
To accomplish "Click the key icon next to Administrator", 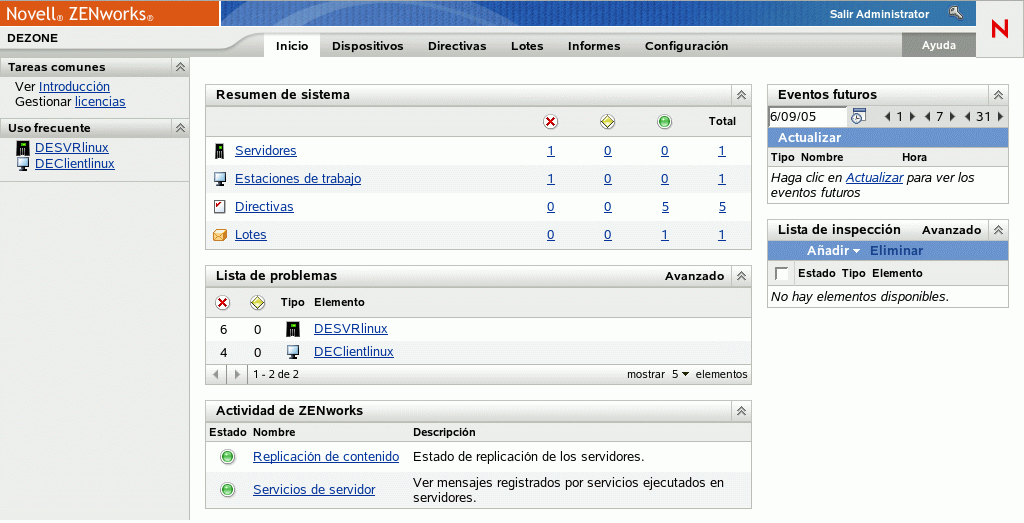I will pos(955,13).
